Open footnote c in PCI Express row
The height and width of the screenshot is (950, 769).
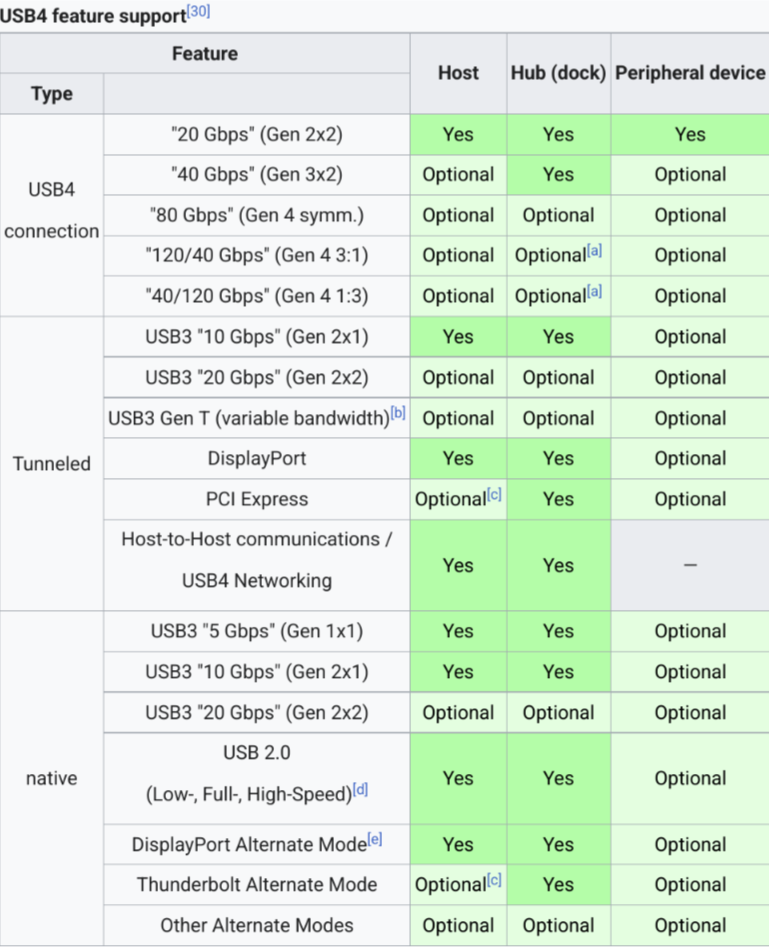pyautogui.click(x=494, y=494)
